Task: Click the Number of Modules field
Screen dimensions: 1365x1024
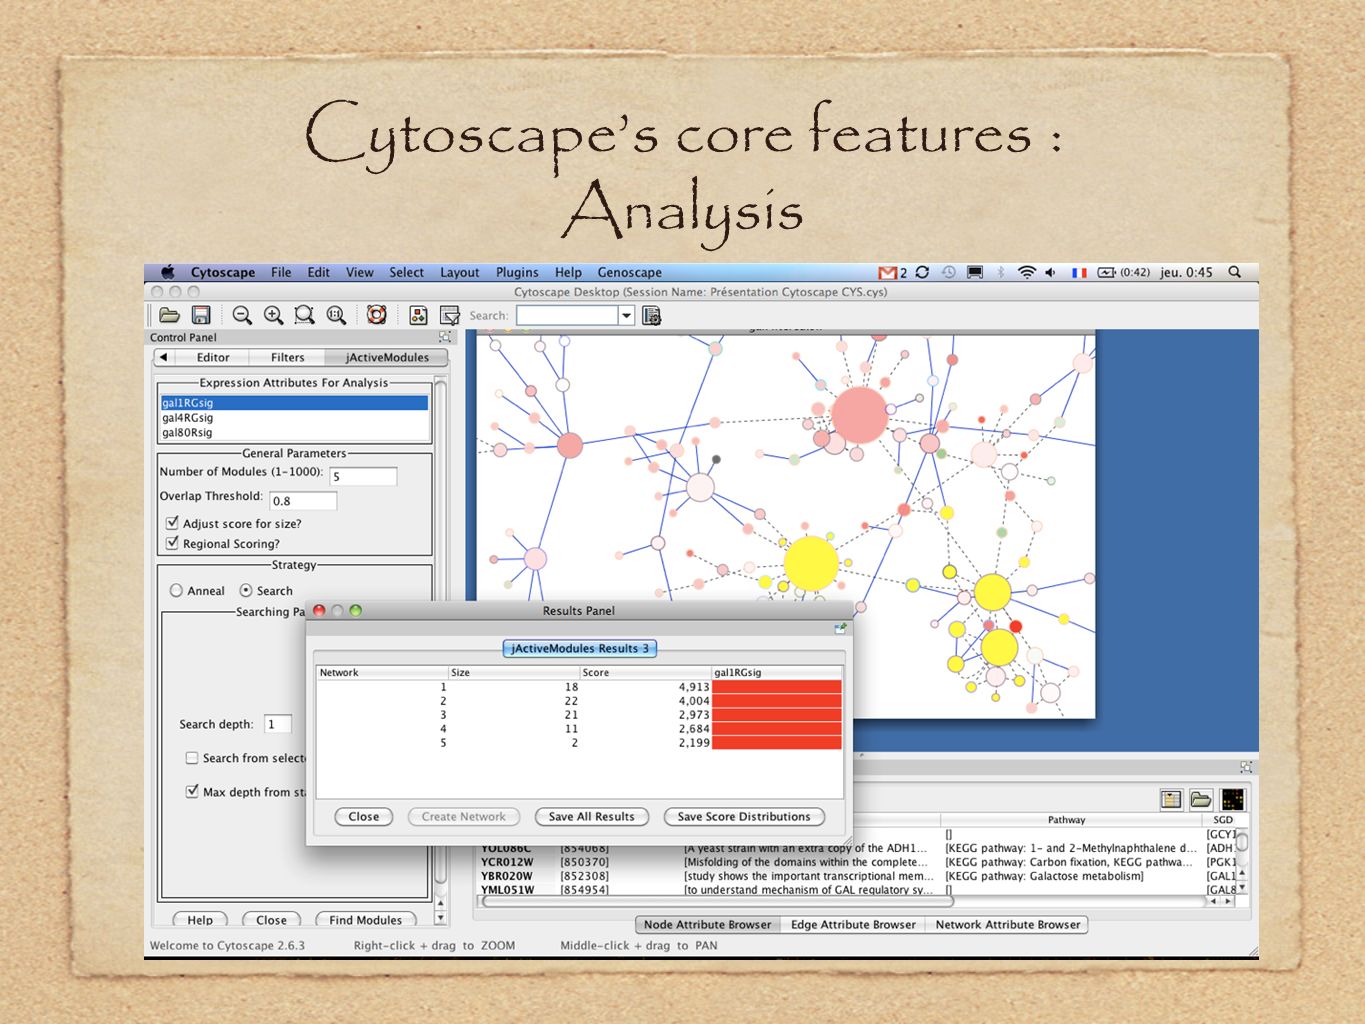Action: click(x=363, y=476)
